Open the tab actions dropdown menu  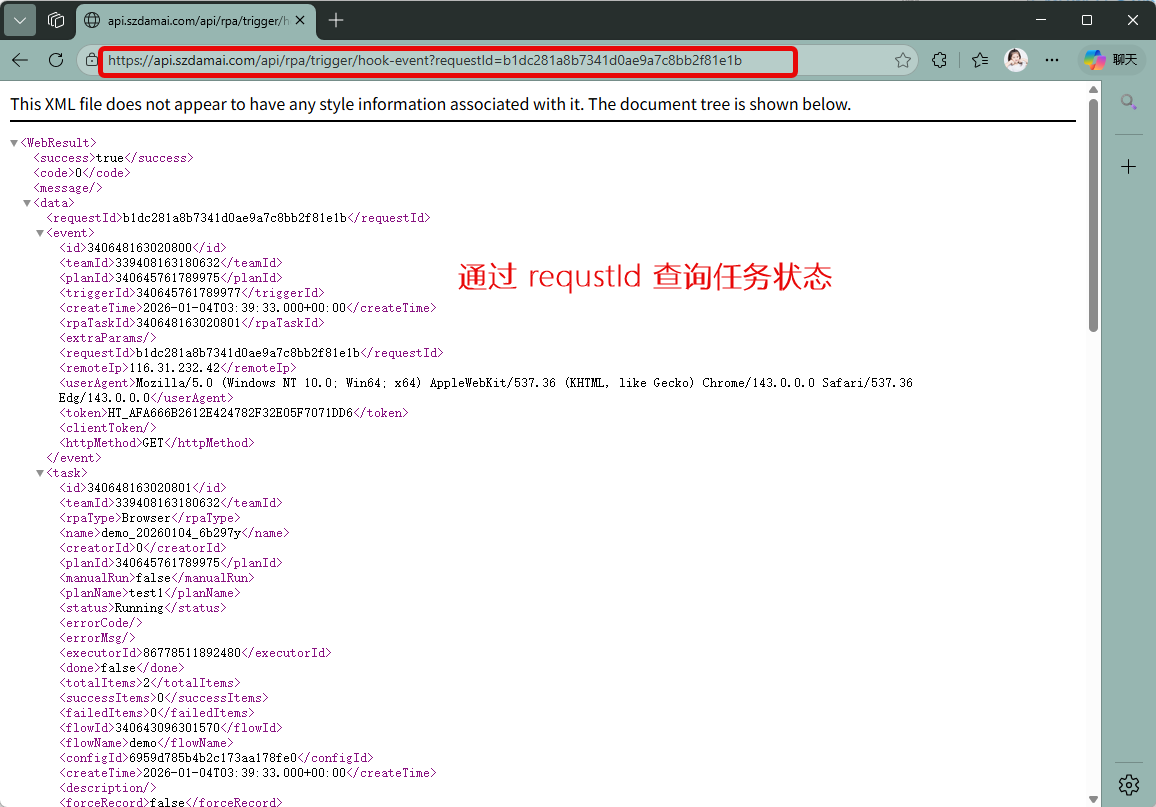[20, 20]
